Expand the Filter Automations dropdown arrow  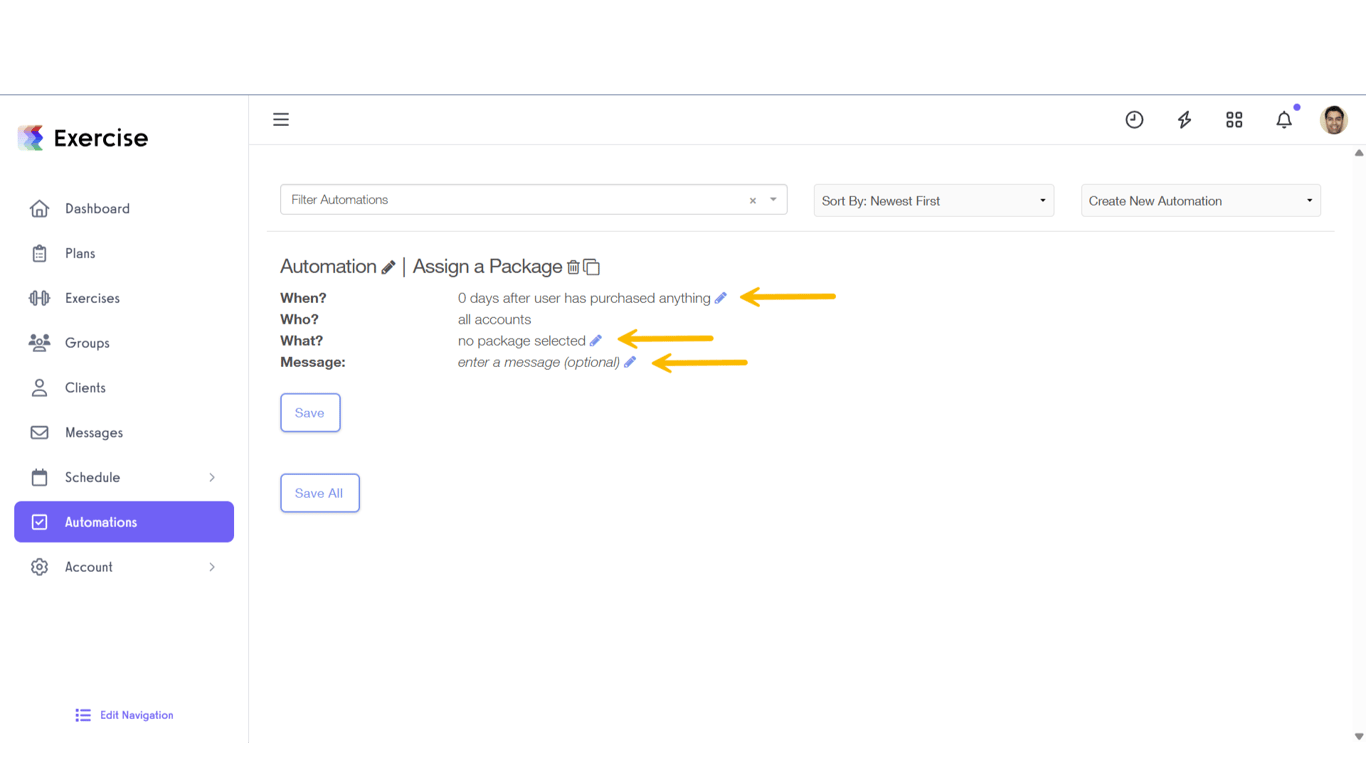tap(773, 200)
